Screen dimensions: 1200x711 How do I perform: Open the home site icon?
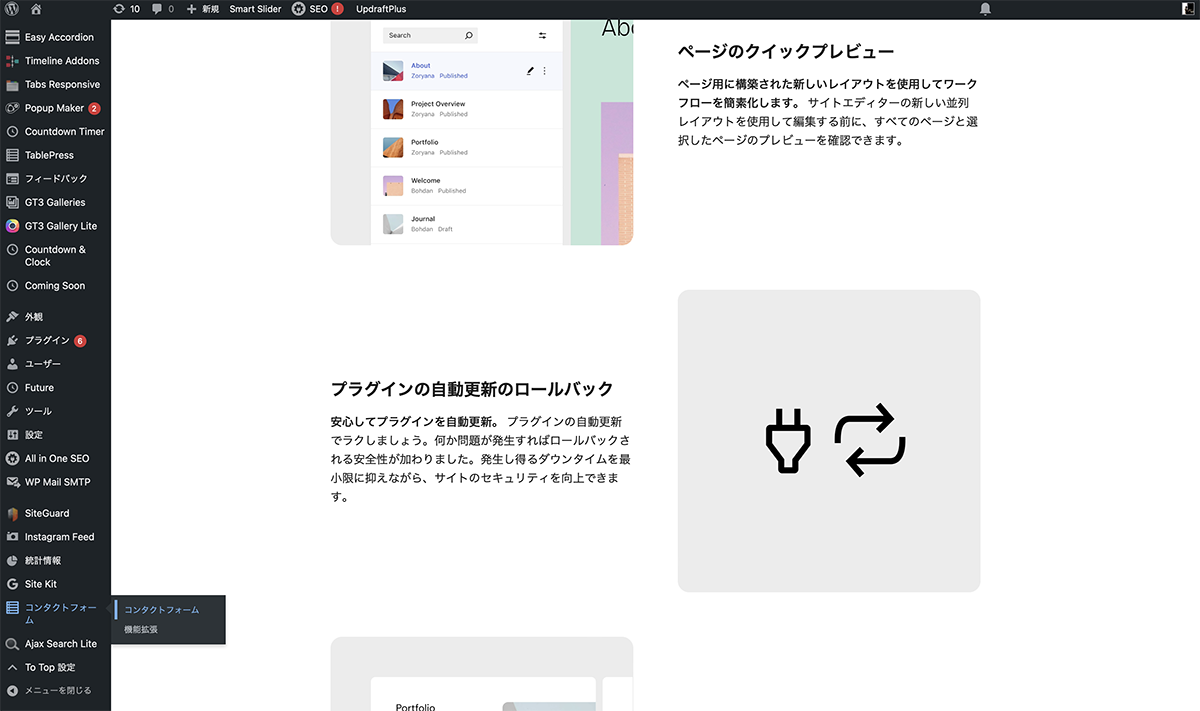36,9
